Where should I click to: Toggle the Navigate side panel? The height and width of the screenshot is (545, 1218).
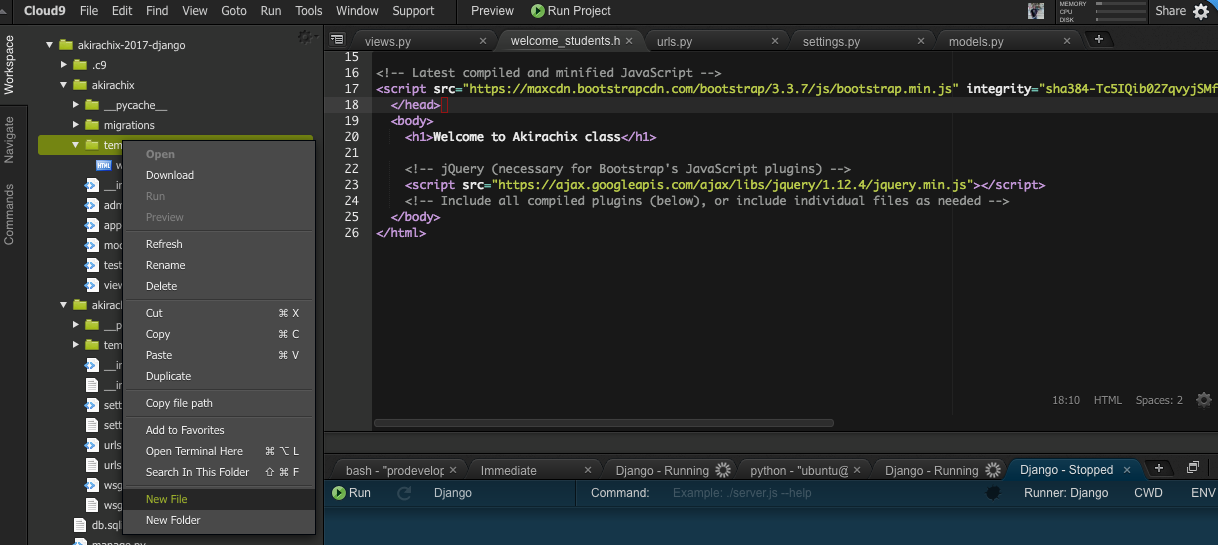pos(10,140)
